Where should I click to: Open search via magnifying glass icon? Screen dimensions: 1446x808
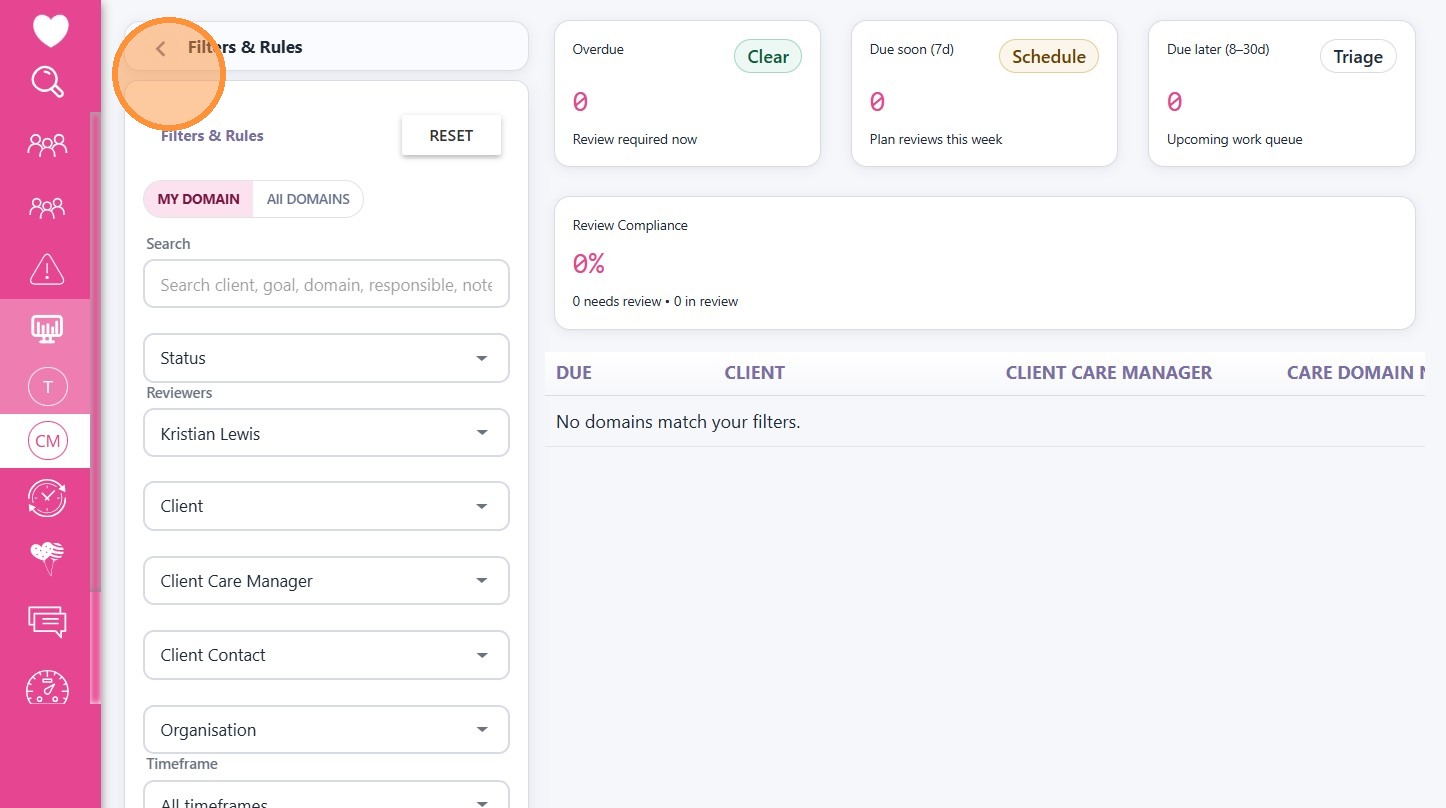(48, 82)
